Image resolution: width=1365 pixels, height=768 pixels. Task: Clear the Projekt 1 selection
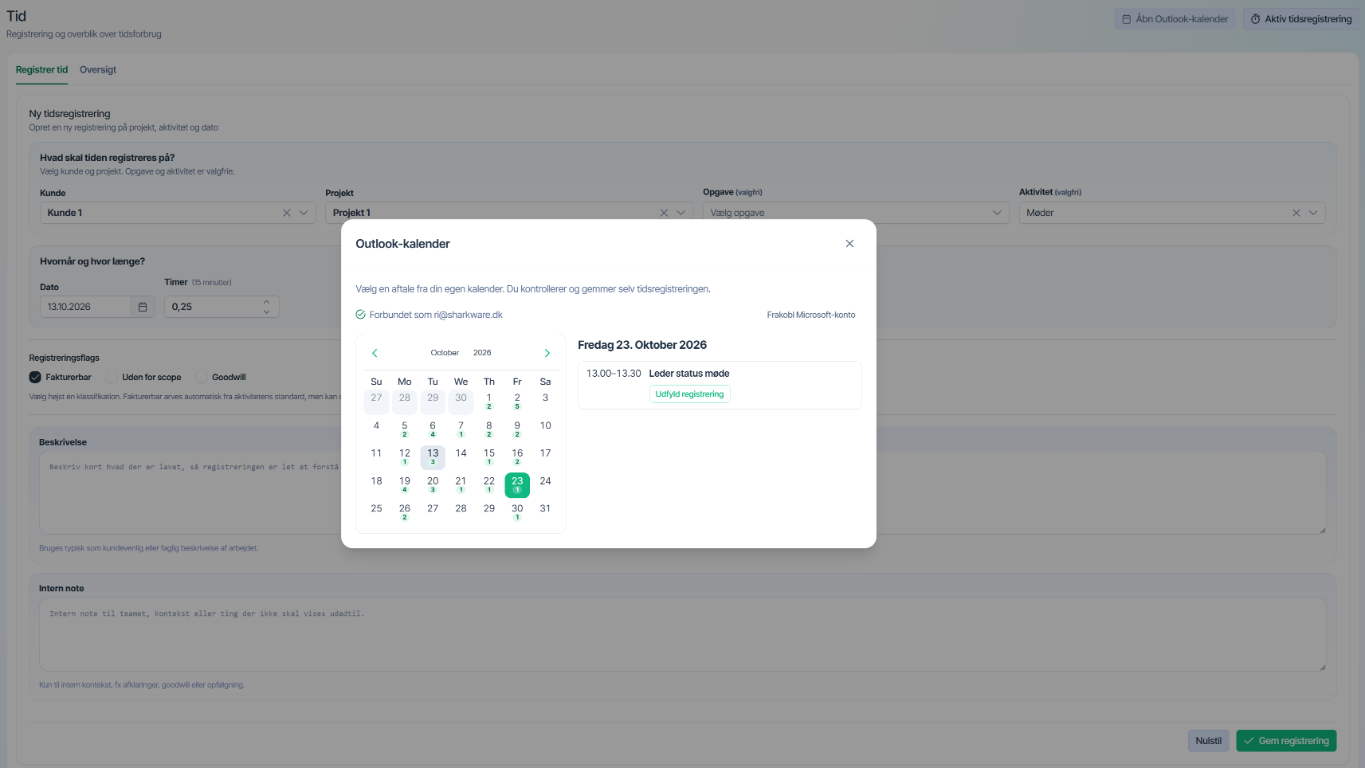click(x=664, y=213)
